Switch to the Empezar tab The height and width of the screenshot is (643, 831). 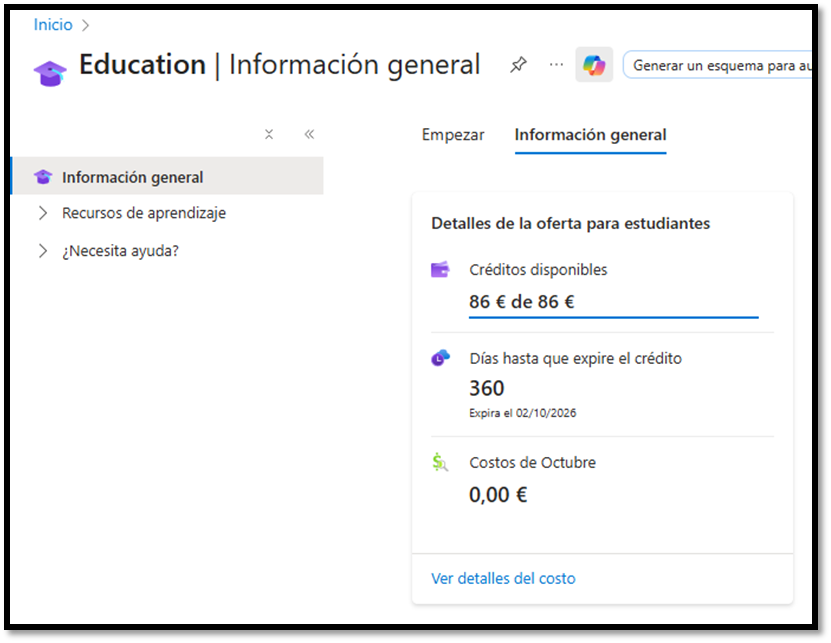pos(453,135)
